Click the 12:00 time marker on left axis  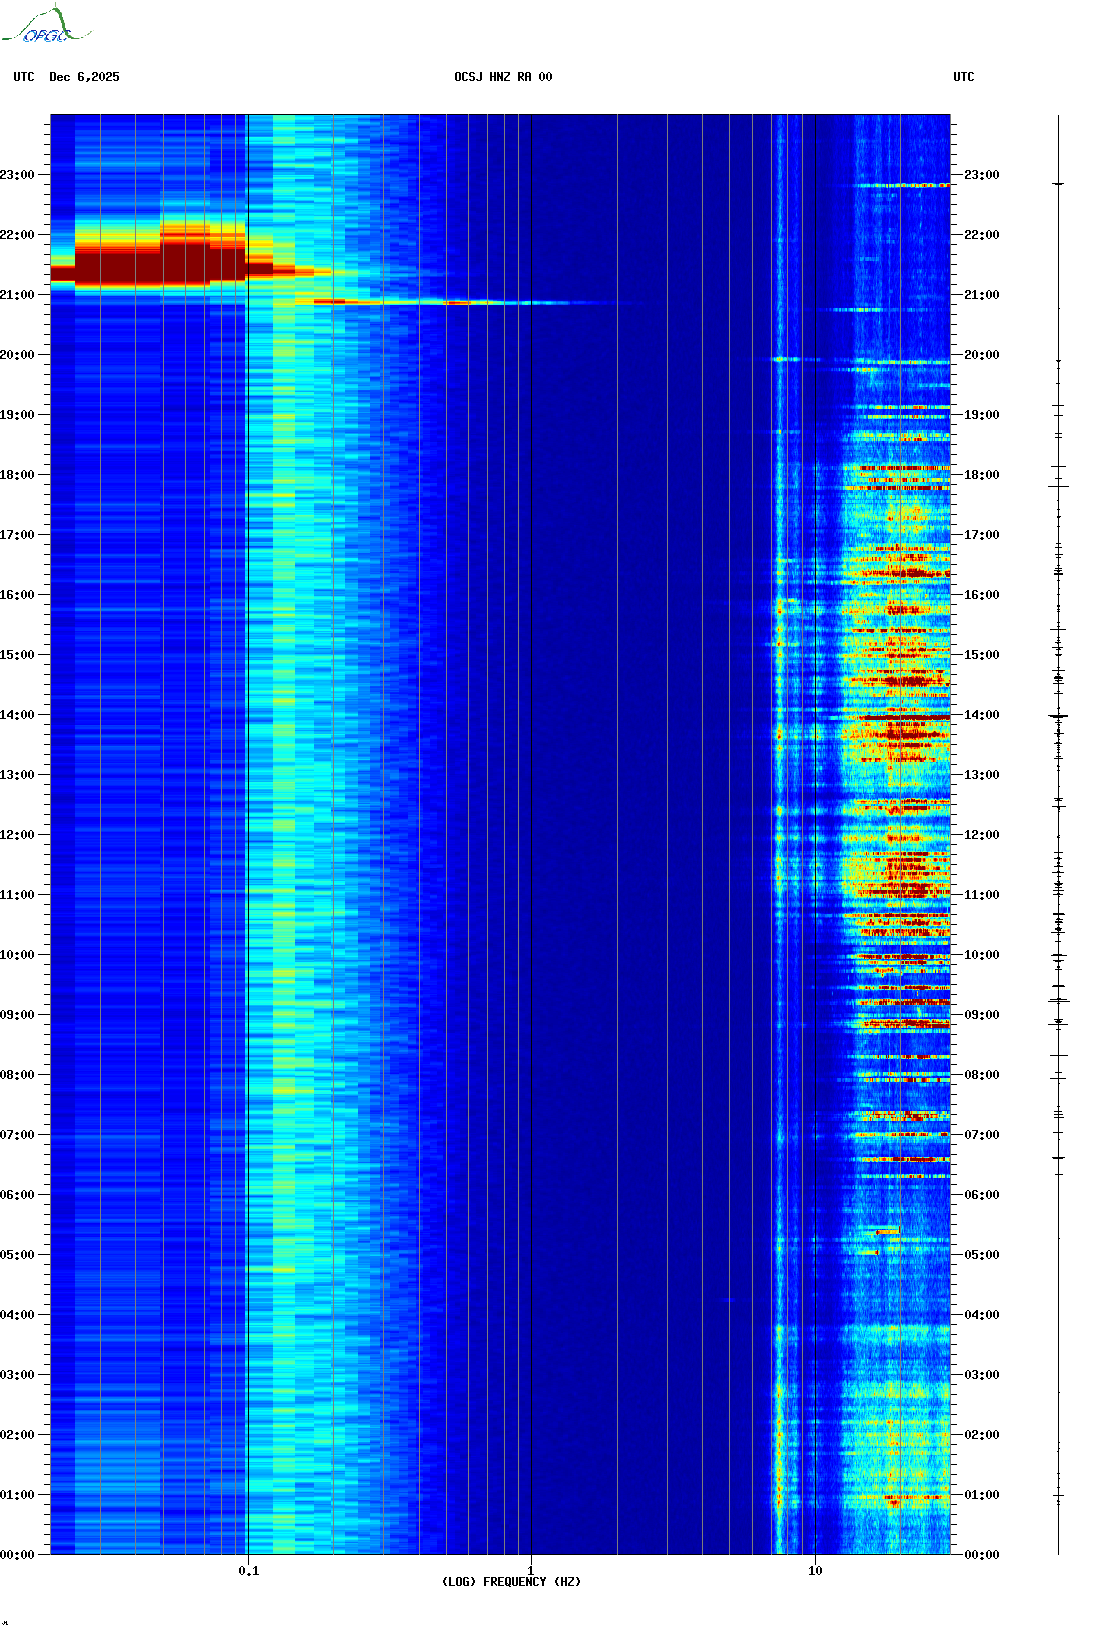[18, 835]
